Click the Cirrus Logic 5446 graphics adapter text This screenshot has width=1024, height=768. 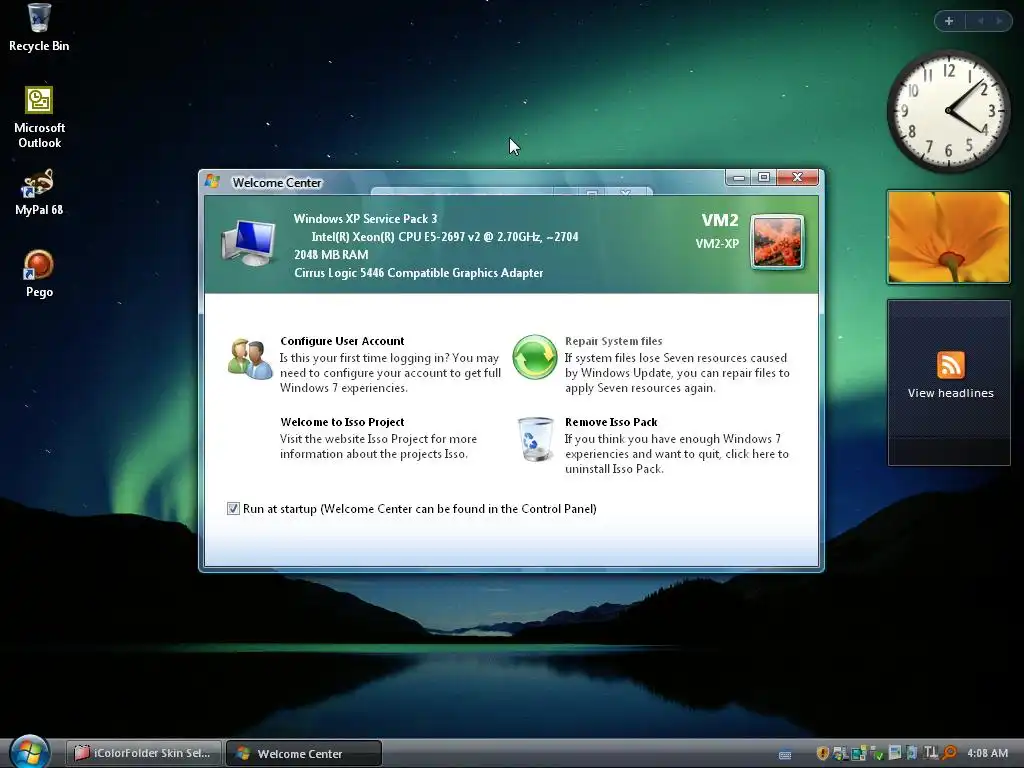[x=419, y=273]
